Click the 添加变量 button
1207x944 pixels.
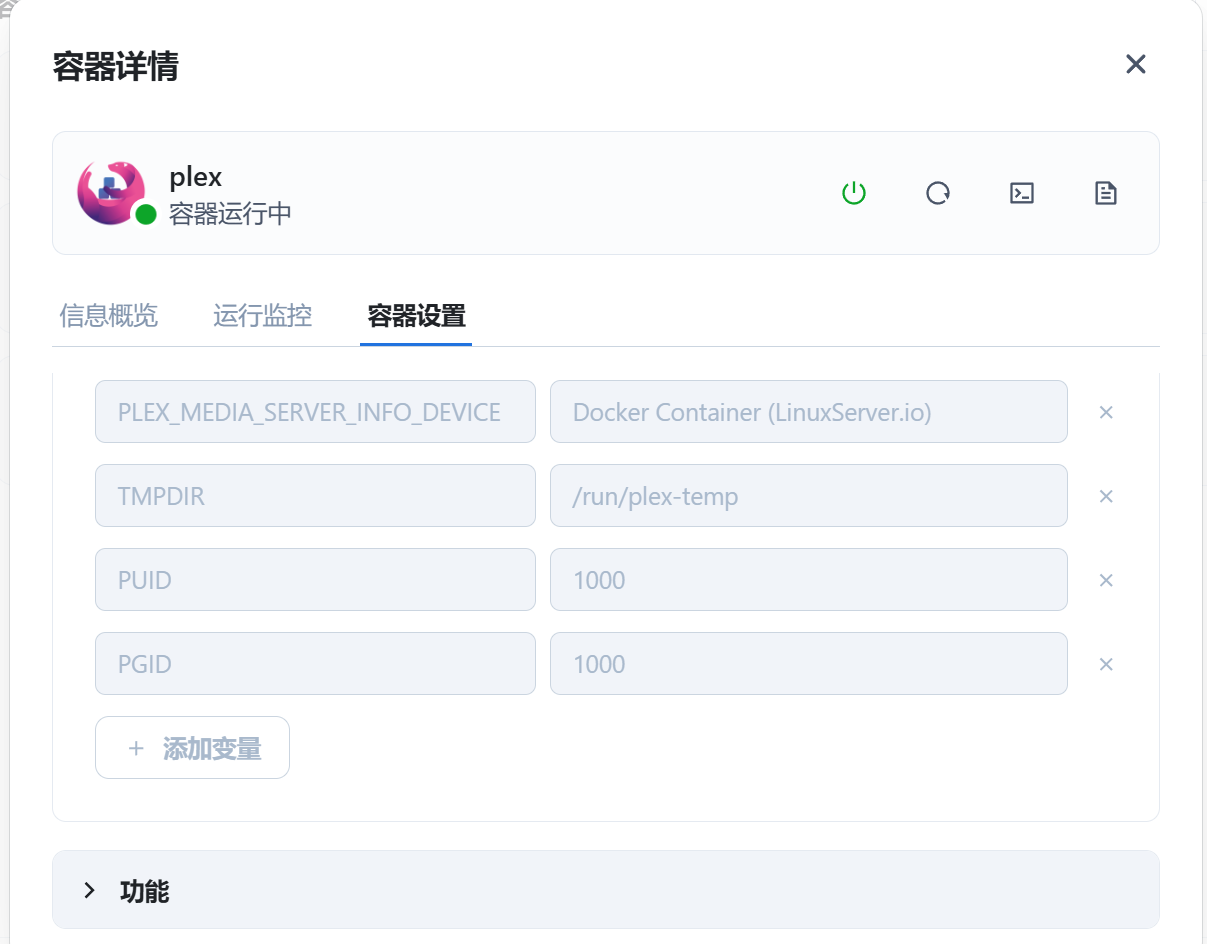(192, 747)
